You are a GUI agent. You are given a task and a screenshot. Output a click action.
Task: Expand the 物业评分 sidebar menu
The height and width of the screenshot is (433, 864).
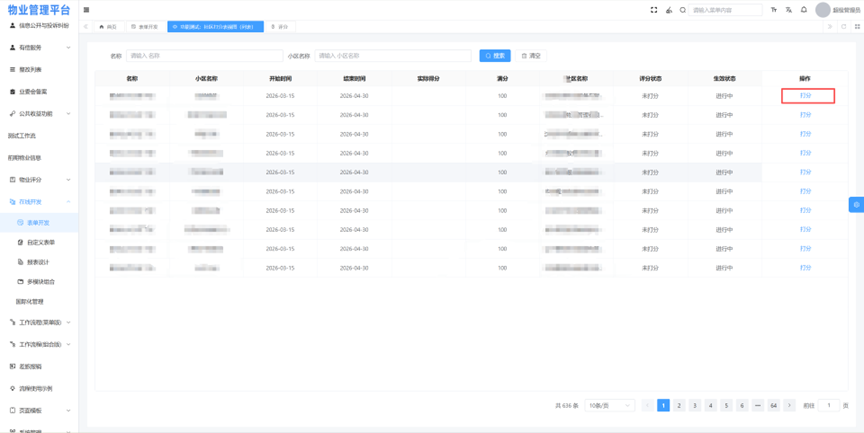[x=38, y=180]
